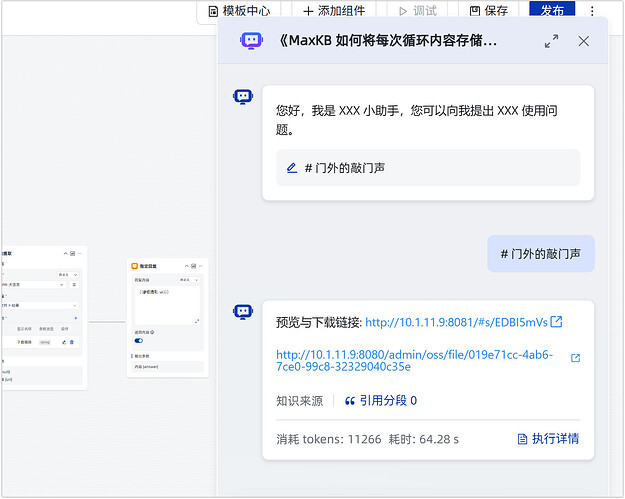Publish the application with 发布
The image size is (625, 499).
tap(552, 10)
